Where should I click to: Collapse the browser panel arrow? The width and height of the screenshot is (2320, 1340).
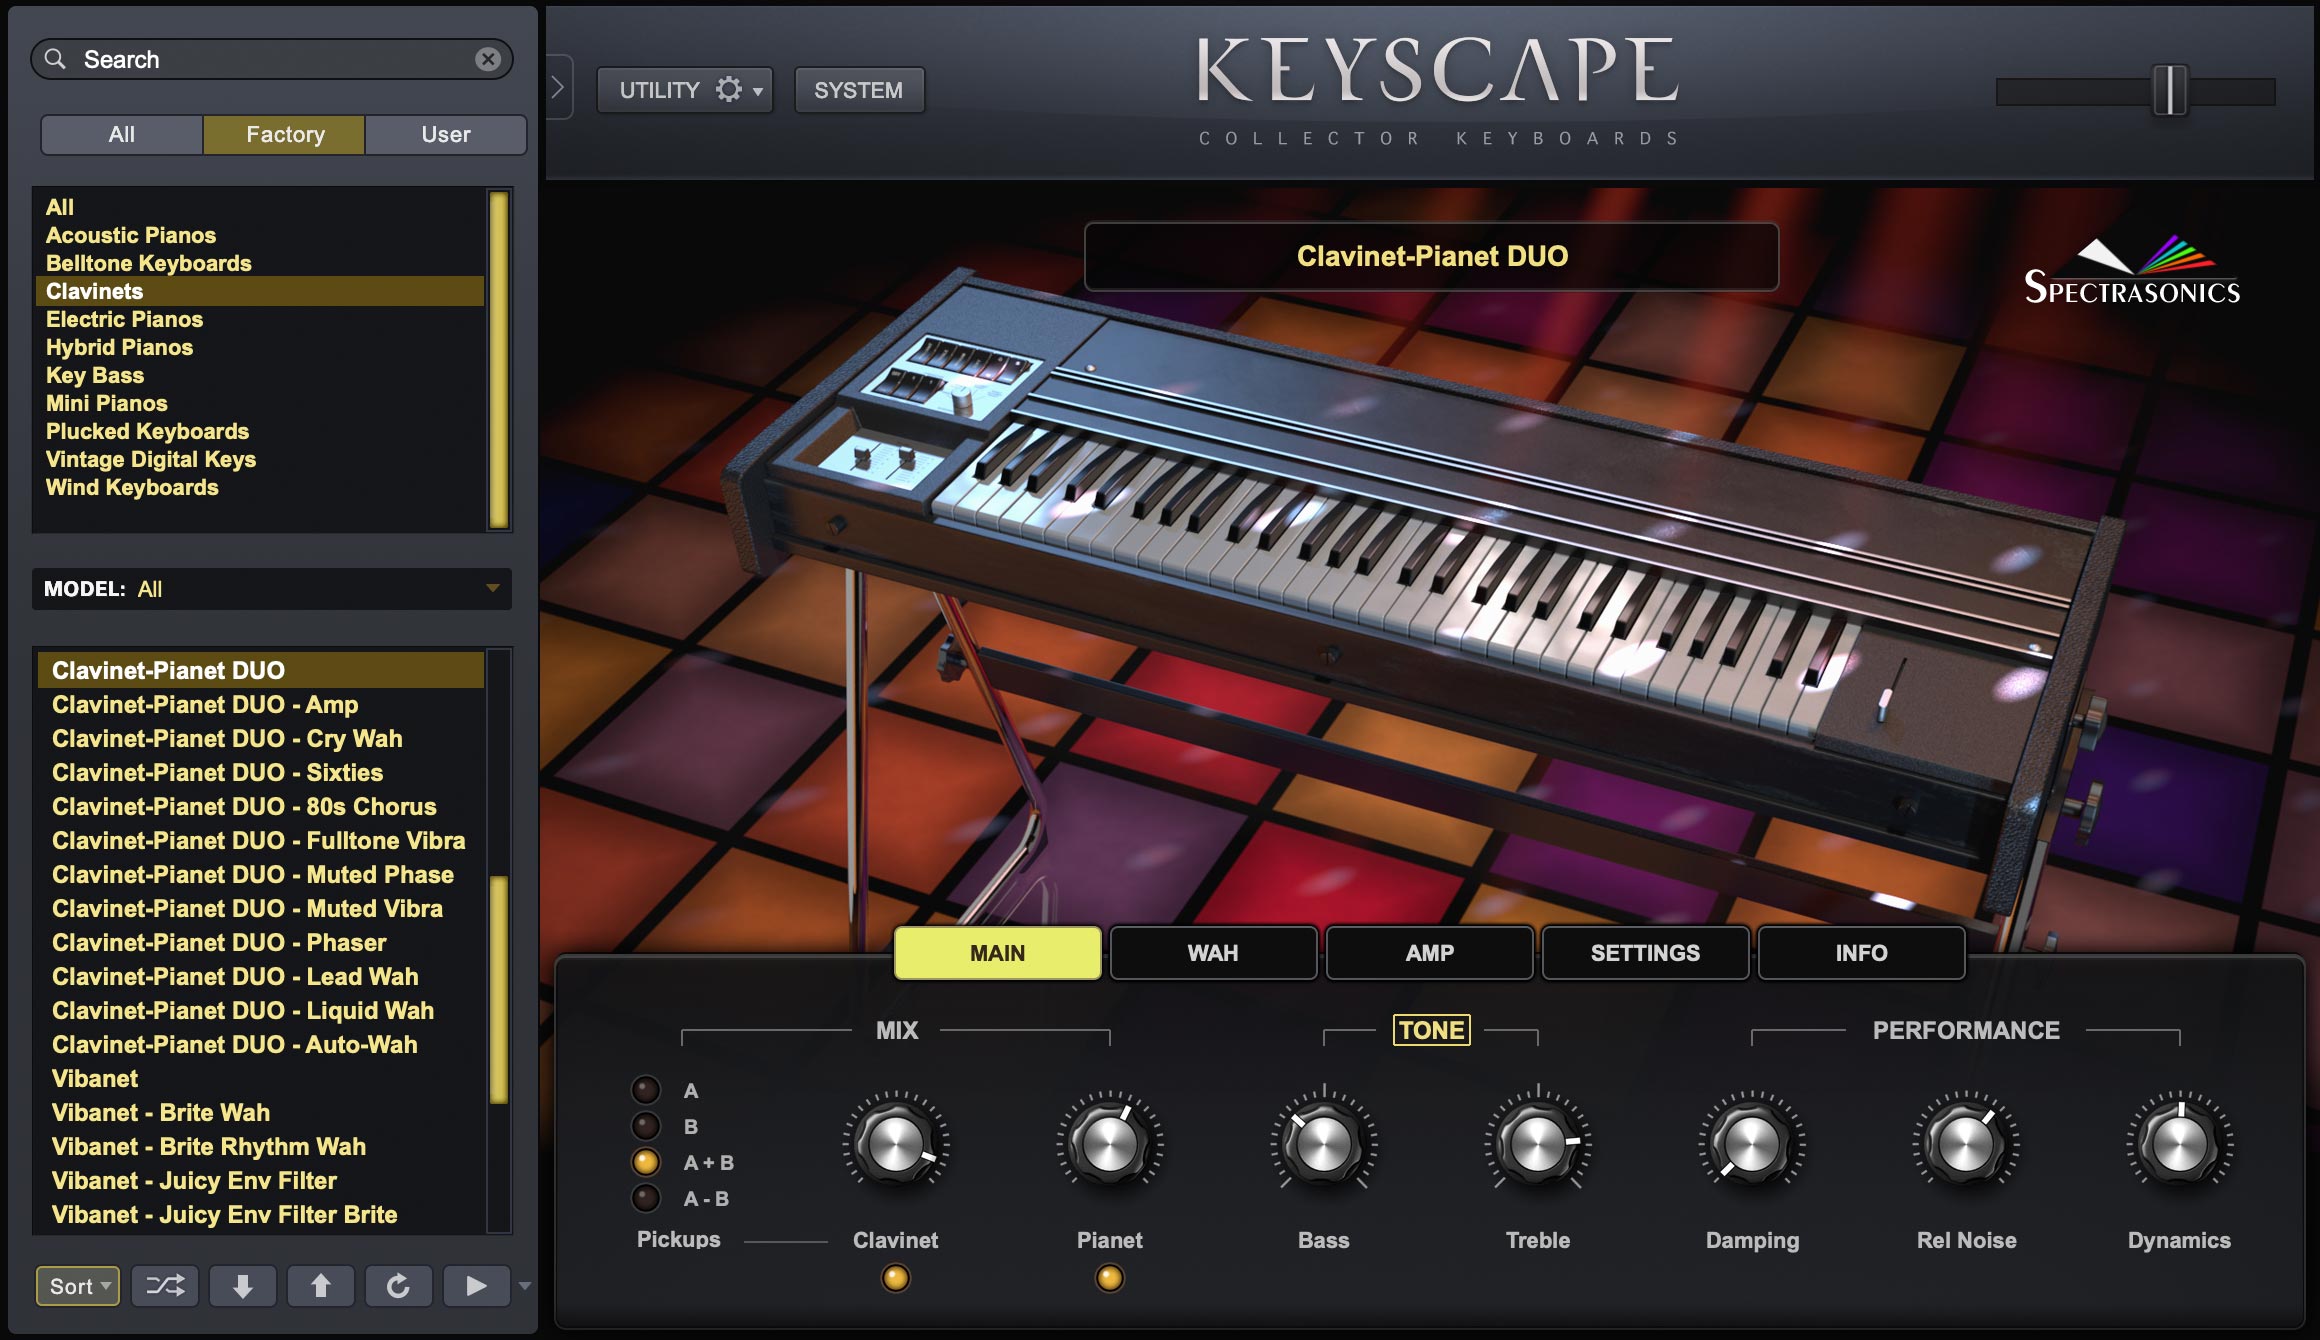(x=558, y=87)
